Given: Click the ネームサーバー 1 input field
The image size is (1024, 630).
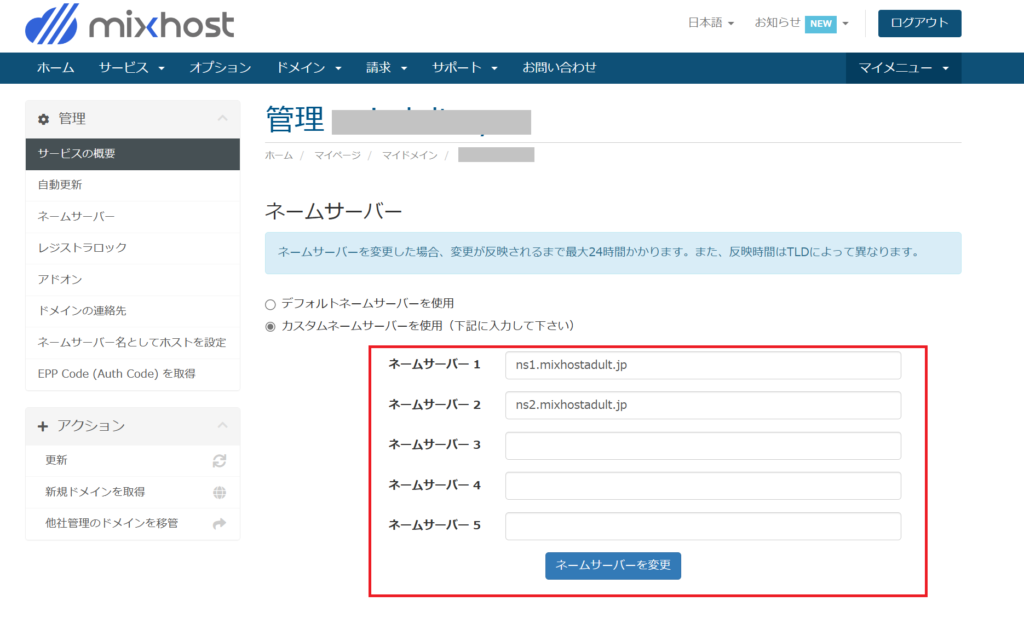Looking at the screenshot, I should pos(702,365).
